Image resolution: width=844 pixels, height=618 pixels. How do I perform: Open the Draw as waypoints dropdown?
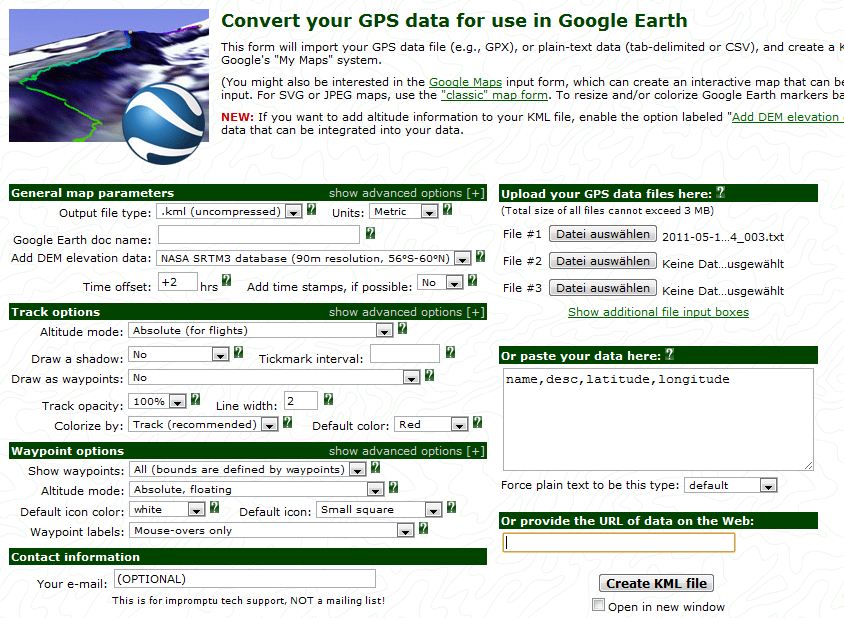pyautogui.click(x=274, y=378)
